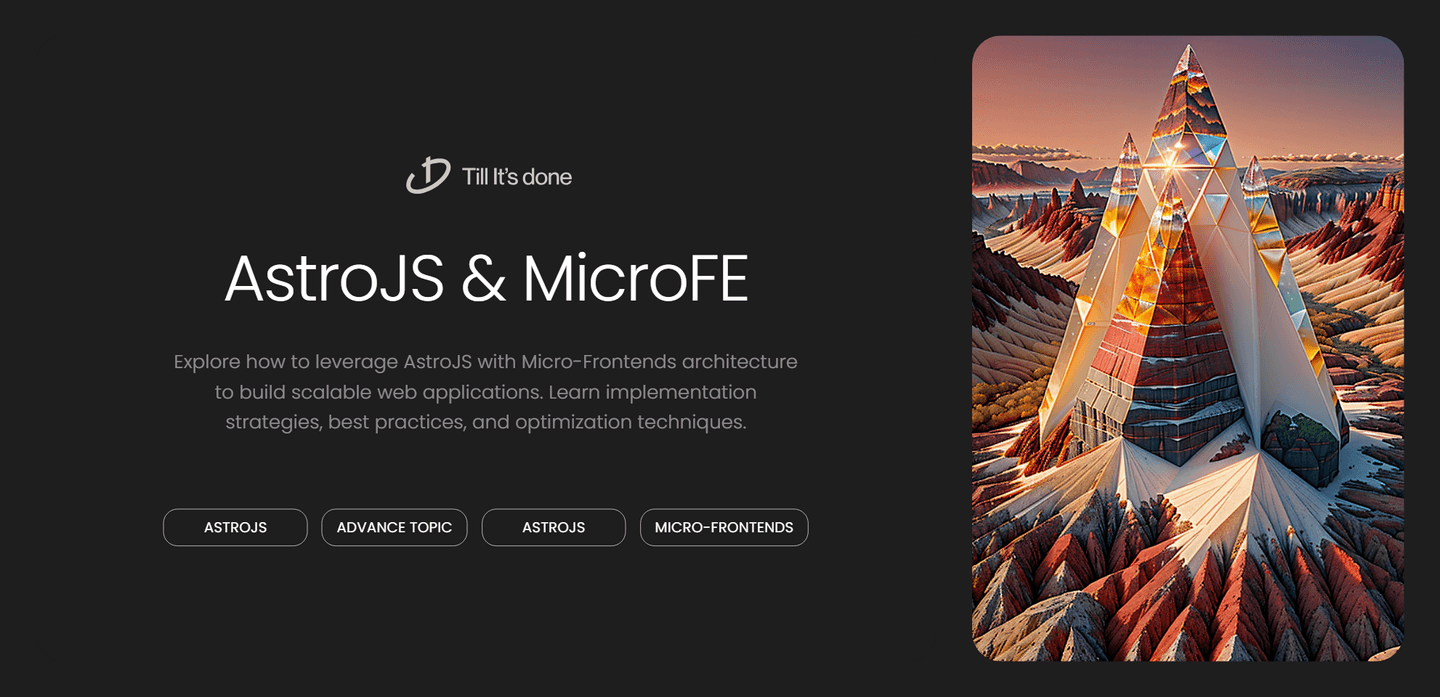The image size is (1440, 697).
Task: Click the Till It's done logo icon
Action: tap(428, 176)
